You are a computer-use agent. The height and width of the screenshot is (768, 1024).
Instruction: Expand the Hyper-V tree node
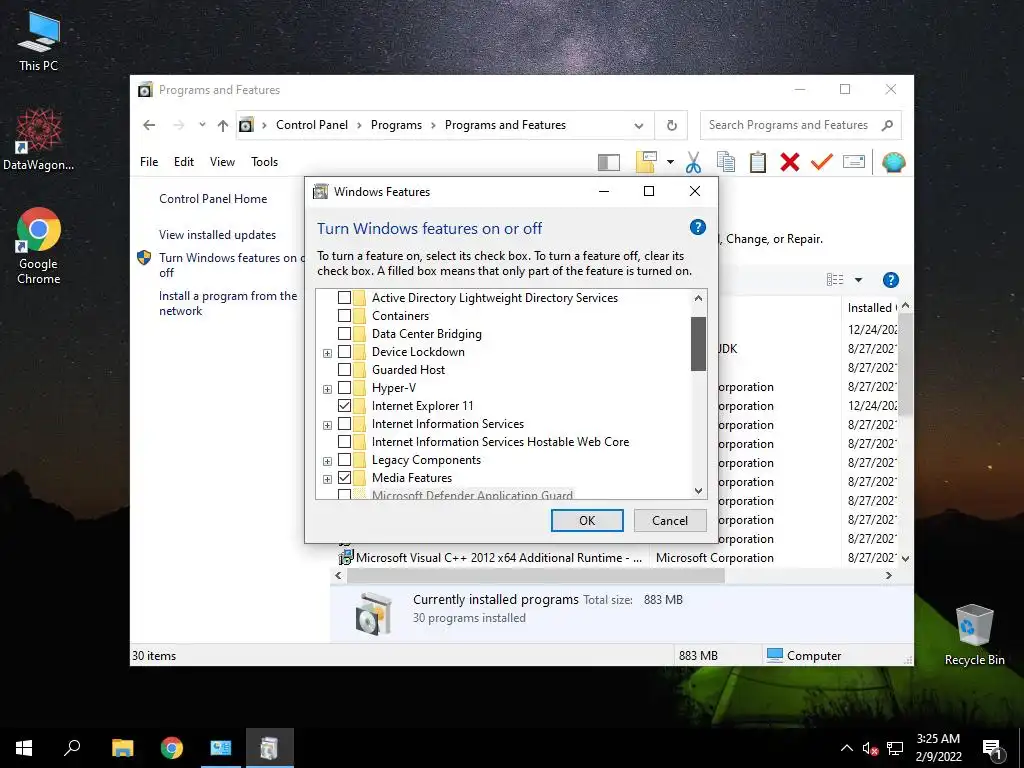(327, 389)
